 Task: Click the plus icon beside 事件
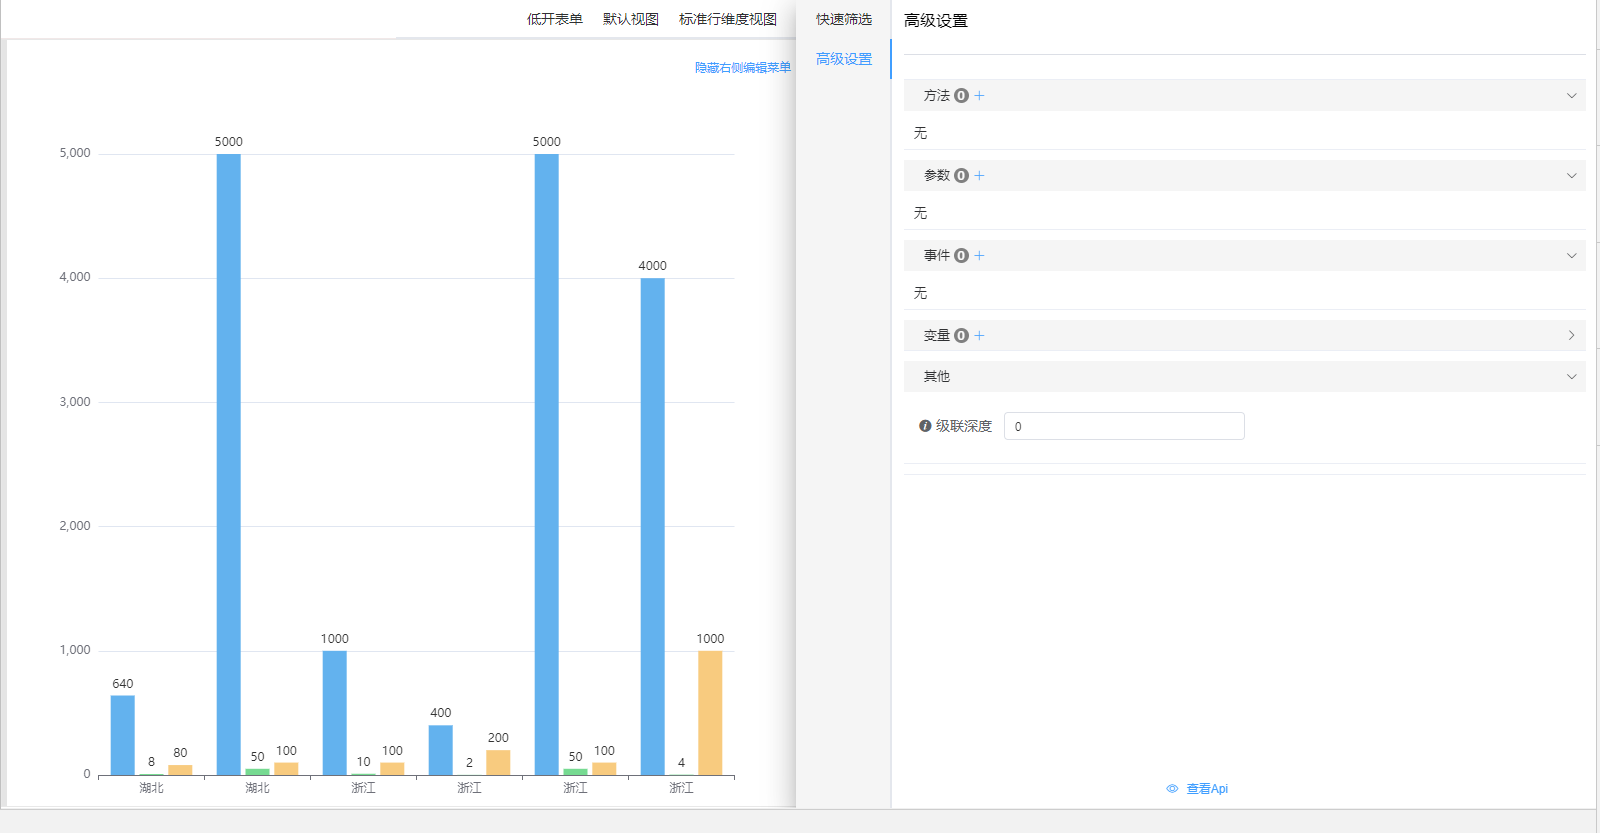[979, 256]
